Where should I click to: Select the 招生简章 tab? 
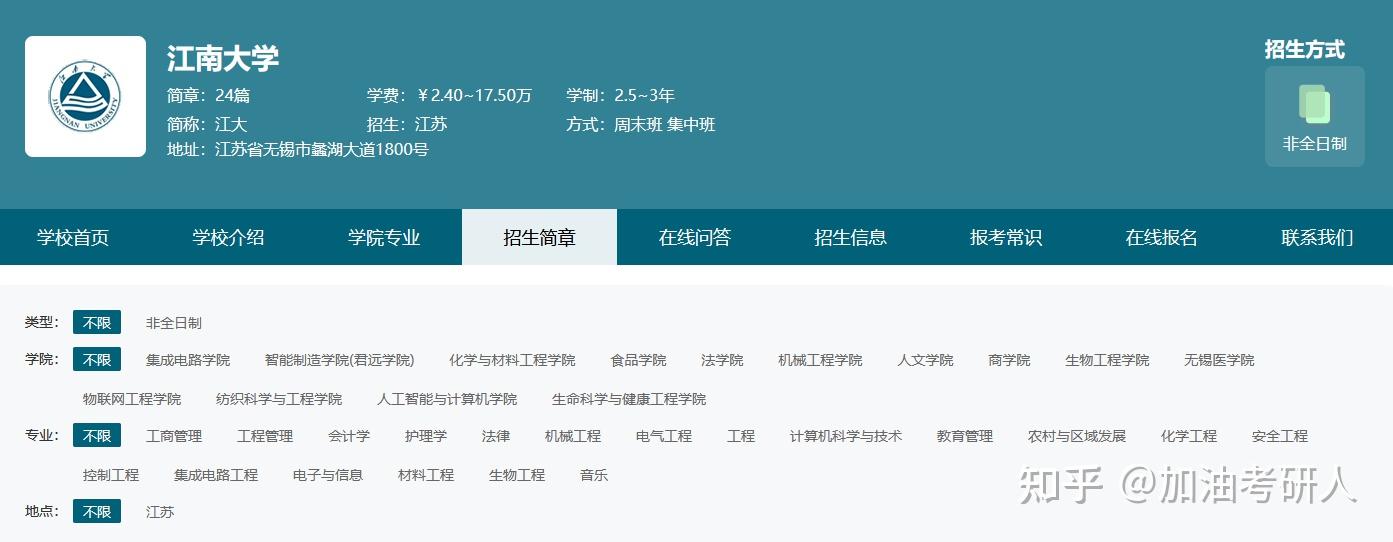point(539,237)
